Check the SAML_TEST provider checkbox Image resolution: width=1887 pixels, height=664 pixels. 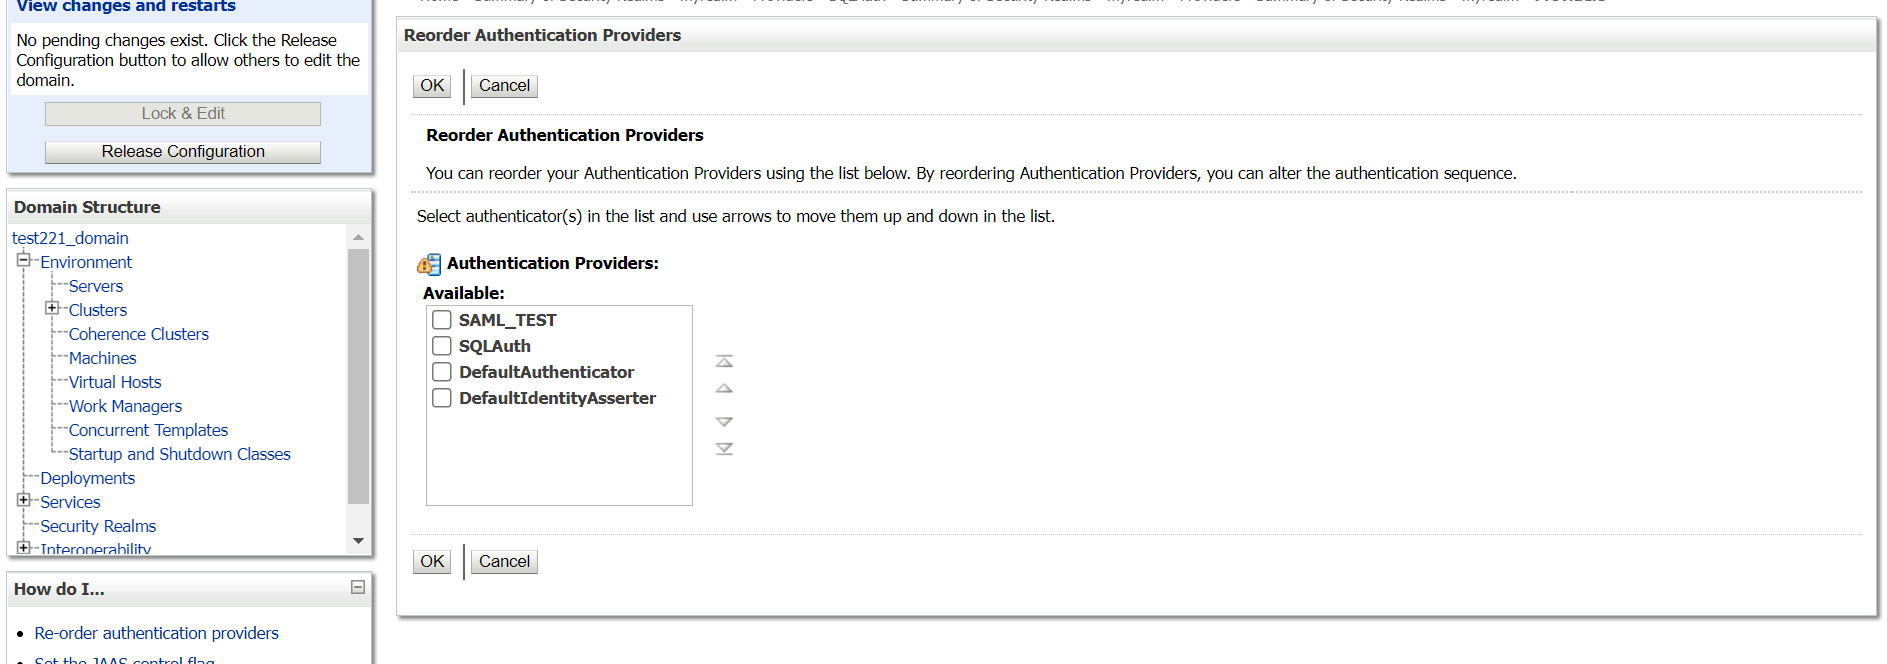coord(442,319)
